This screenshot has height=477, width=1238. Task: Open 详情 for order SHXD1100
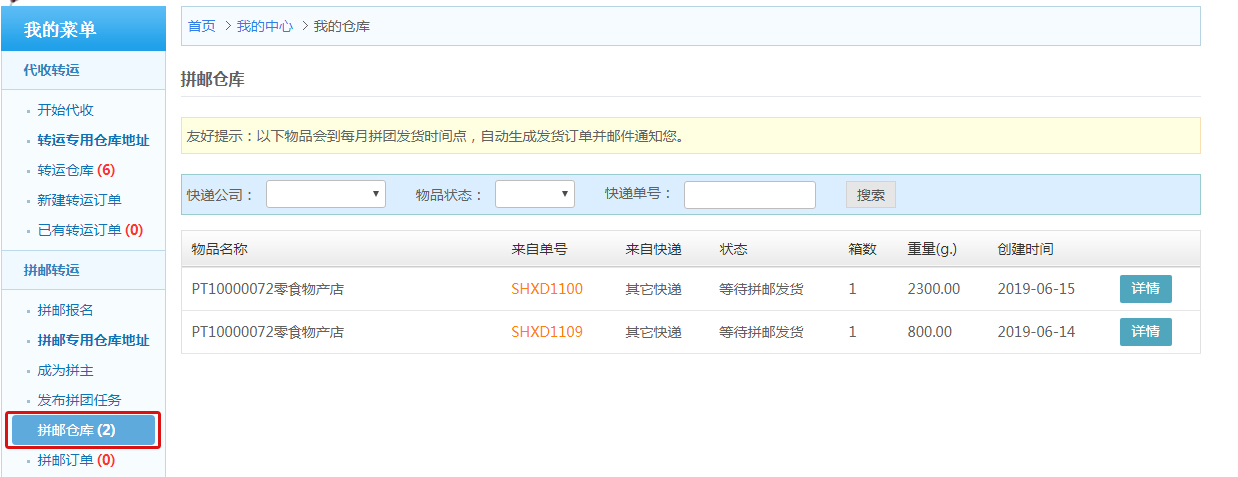click(x=1145, y=289)
